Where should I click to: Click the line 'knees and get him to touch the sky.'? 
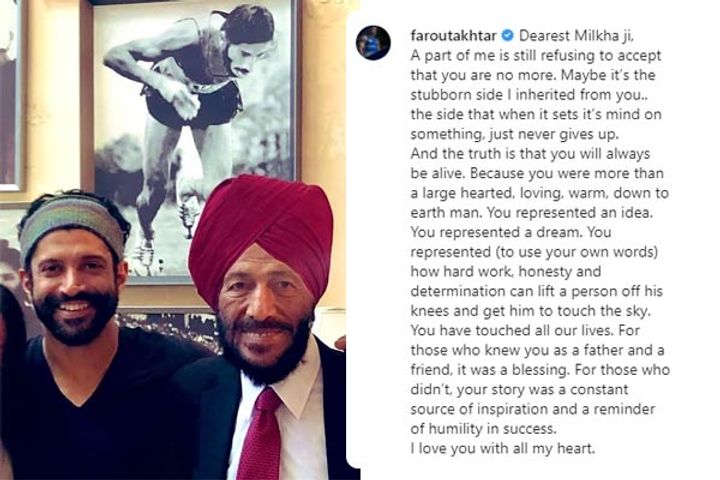530,311
